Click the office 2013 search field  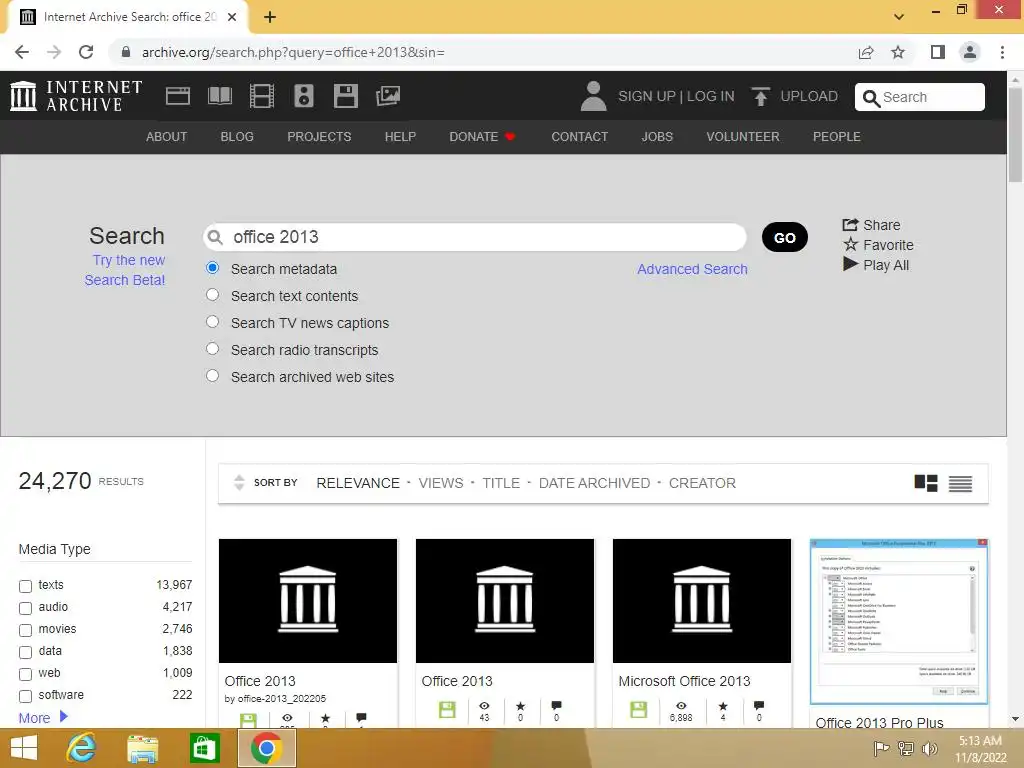click(475, 237)
